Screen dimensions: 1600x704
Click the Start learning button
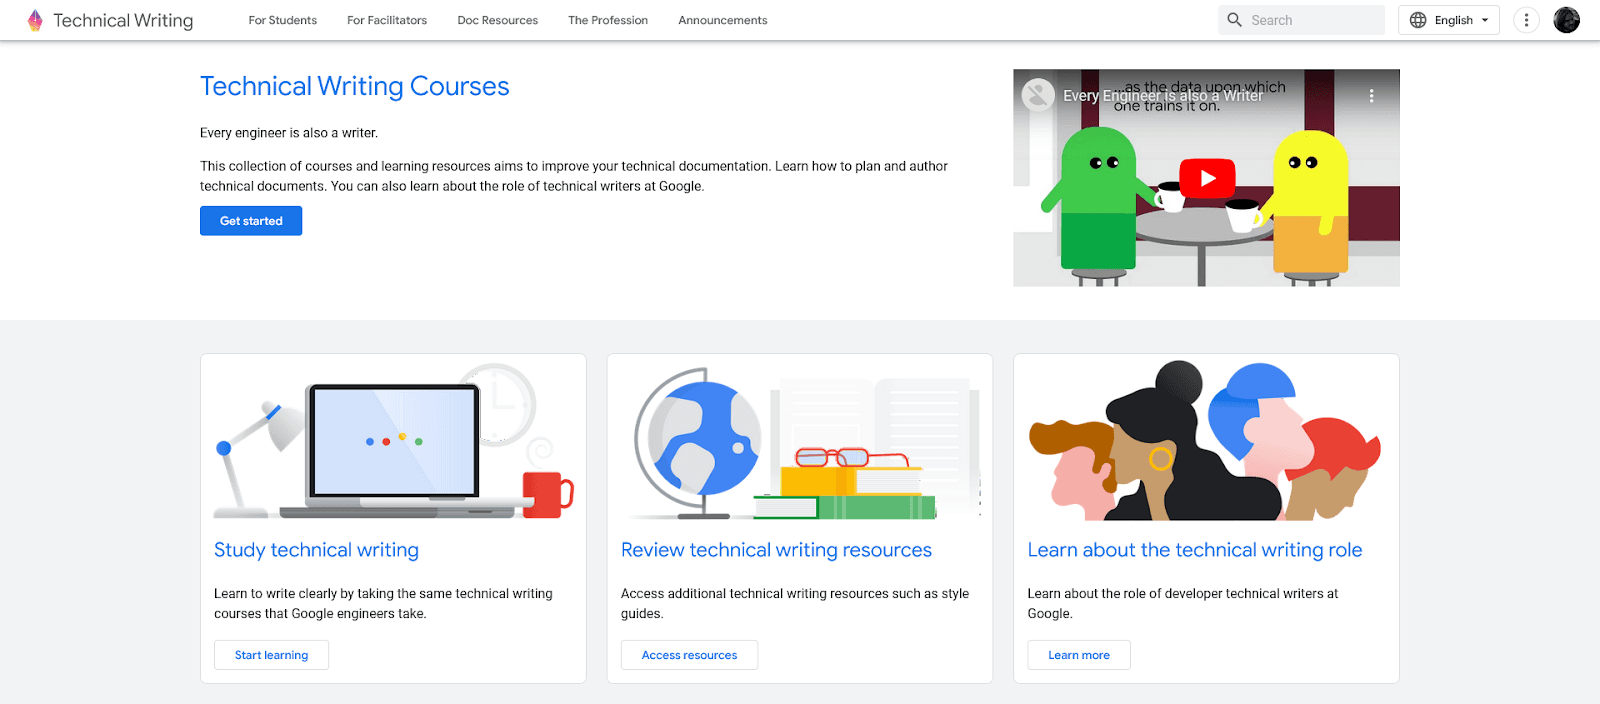(271, 655)
